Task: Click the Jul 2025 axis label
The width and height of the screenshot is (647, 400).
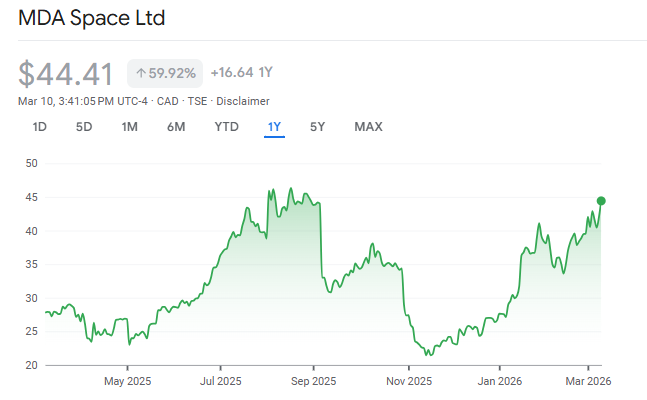Action: 221,381
